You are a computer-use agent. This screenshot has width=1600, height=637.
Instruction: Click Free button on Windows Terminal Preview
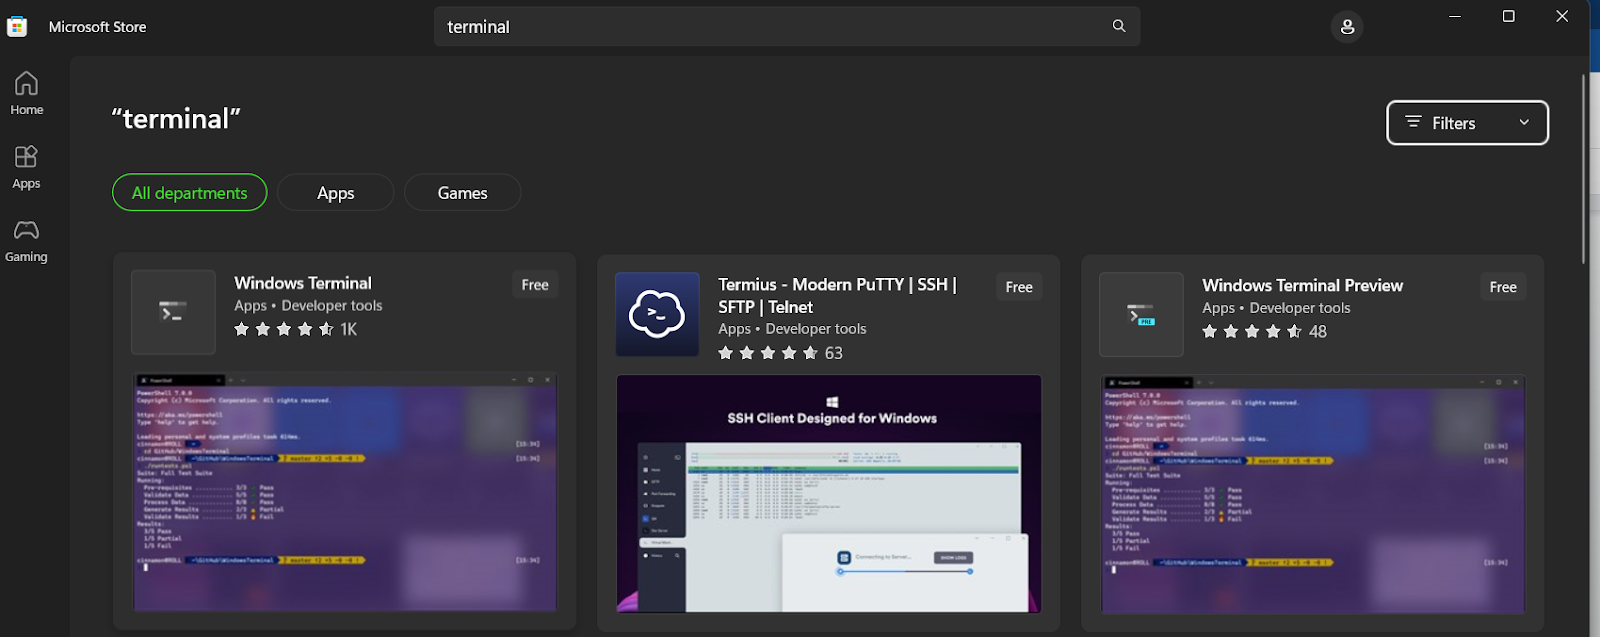(1503, 287)
